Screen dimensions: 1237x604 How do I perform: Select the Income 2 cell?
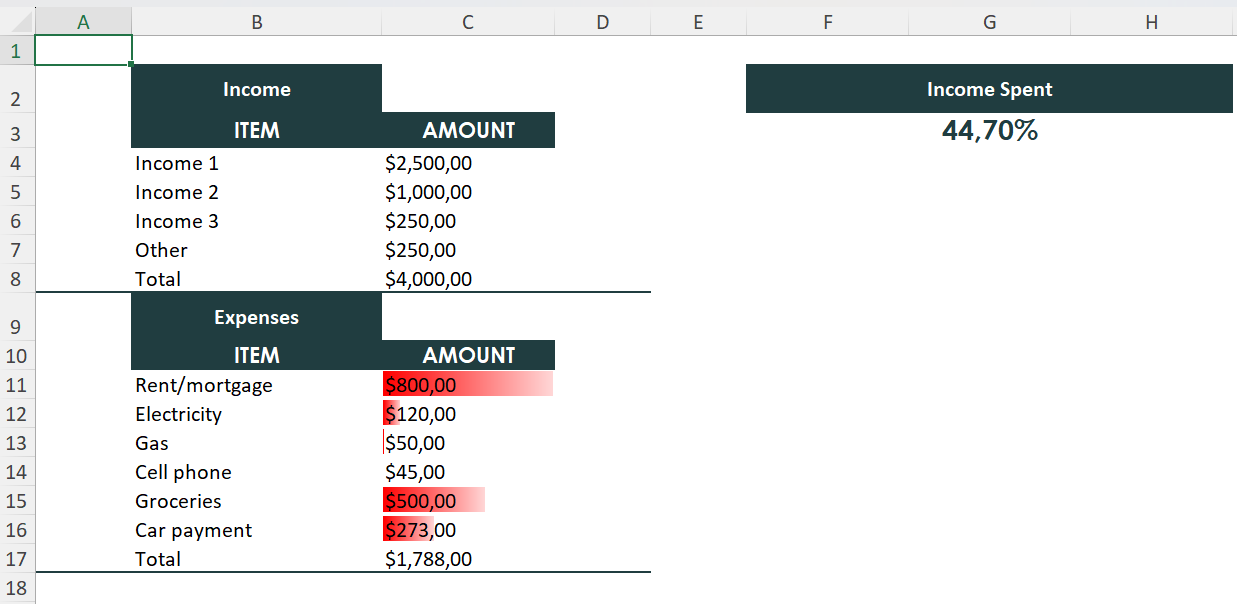click(256, 192)
